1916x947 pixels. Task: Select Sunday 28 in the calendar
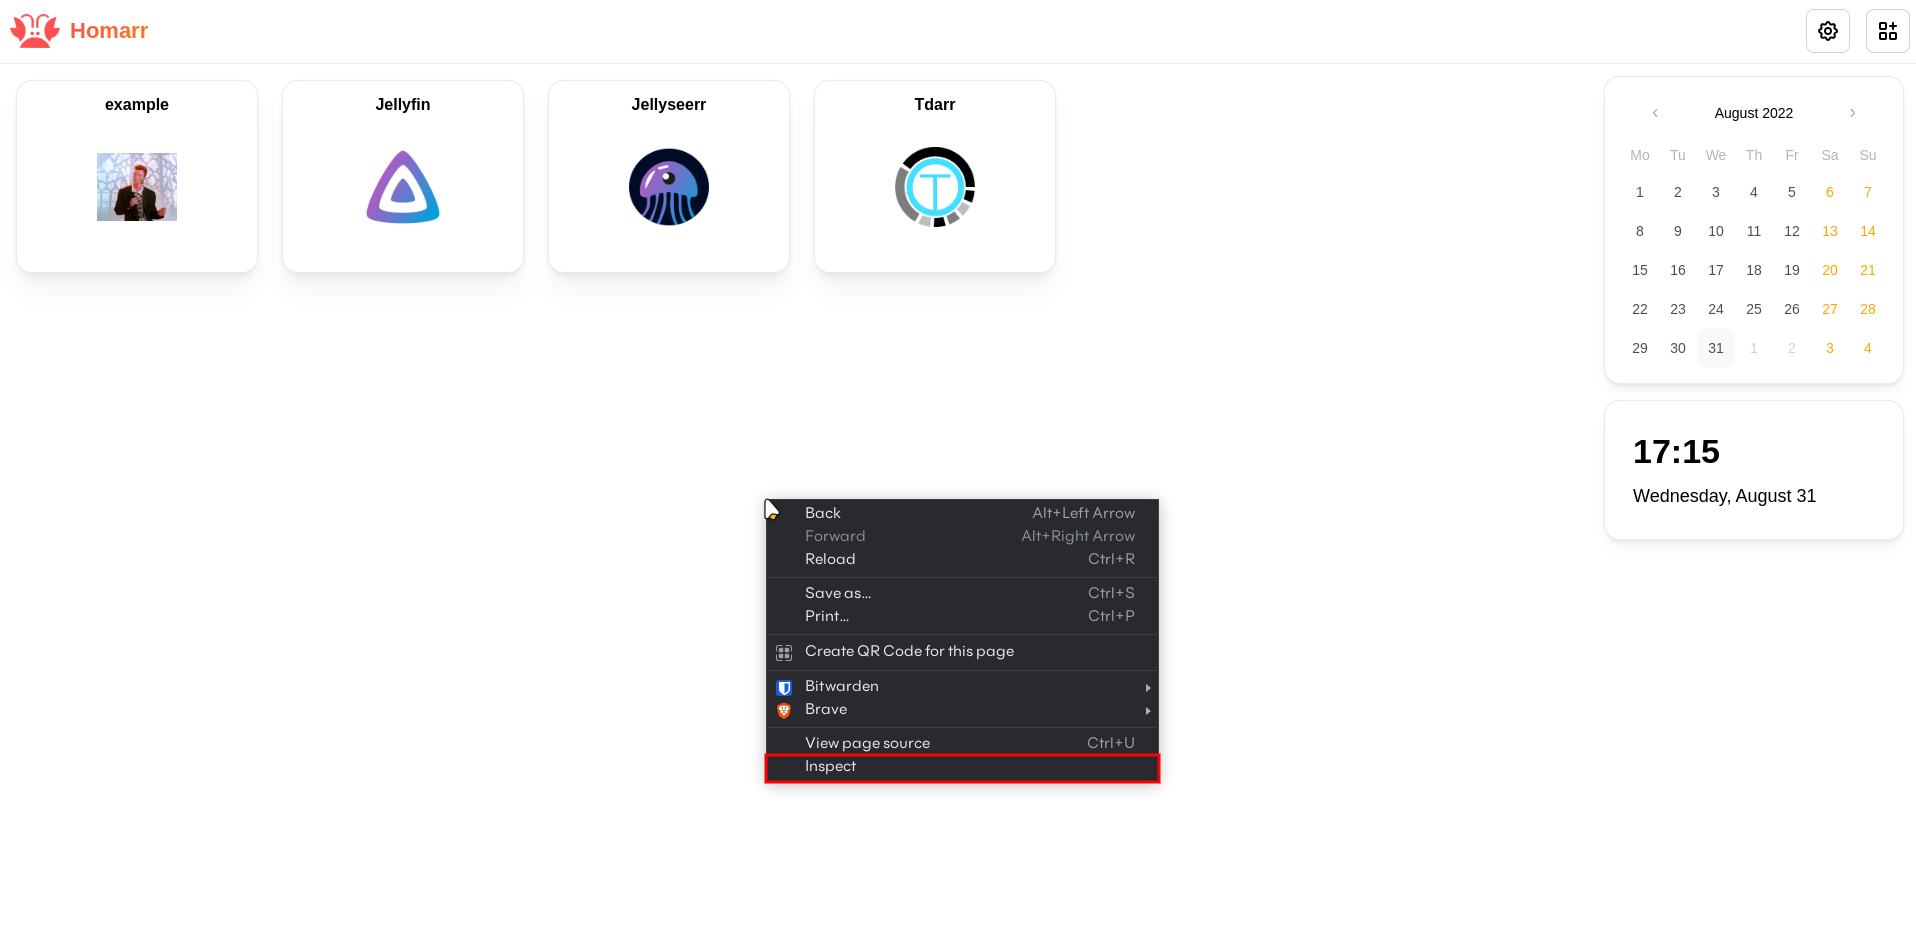[x=1868, y=309]
